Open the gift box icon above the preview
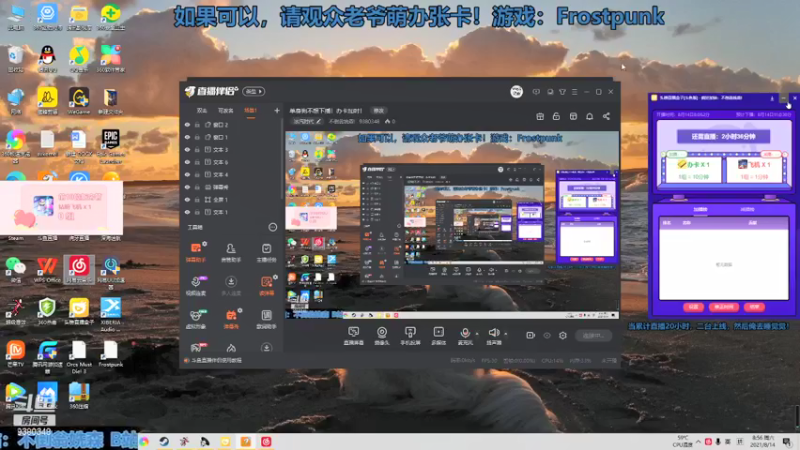This screenshot has width=800, height=450. tap(540, 116)
